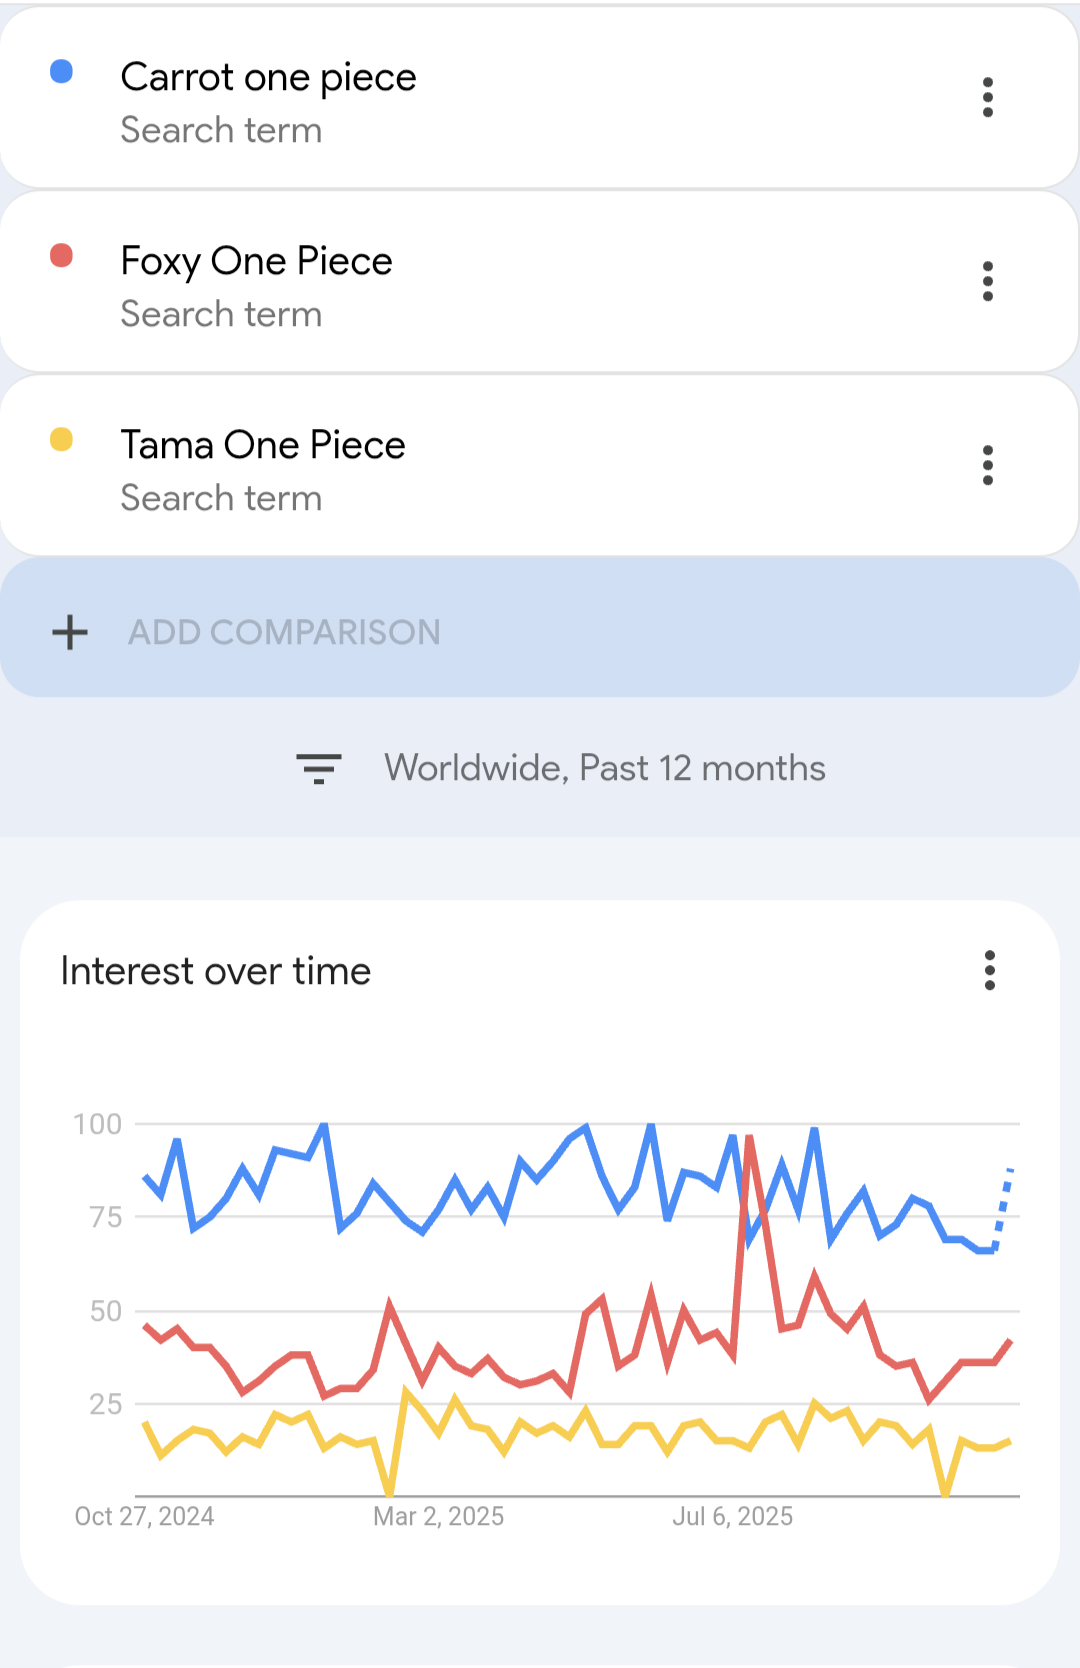Click the Oct 27, 2024 axis label
This screenshot has height=1668, width=1080.
click(x=144, y=1517)
